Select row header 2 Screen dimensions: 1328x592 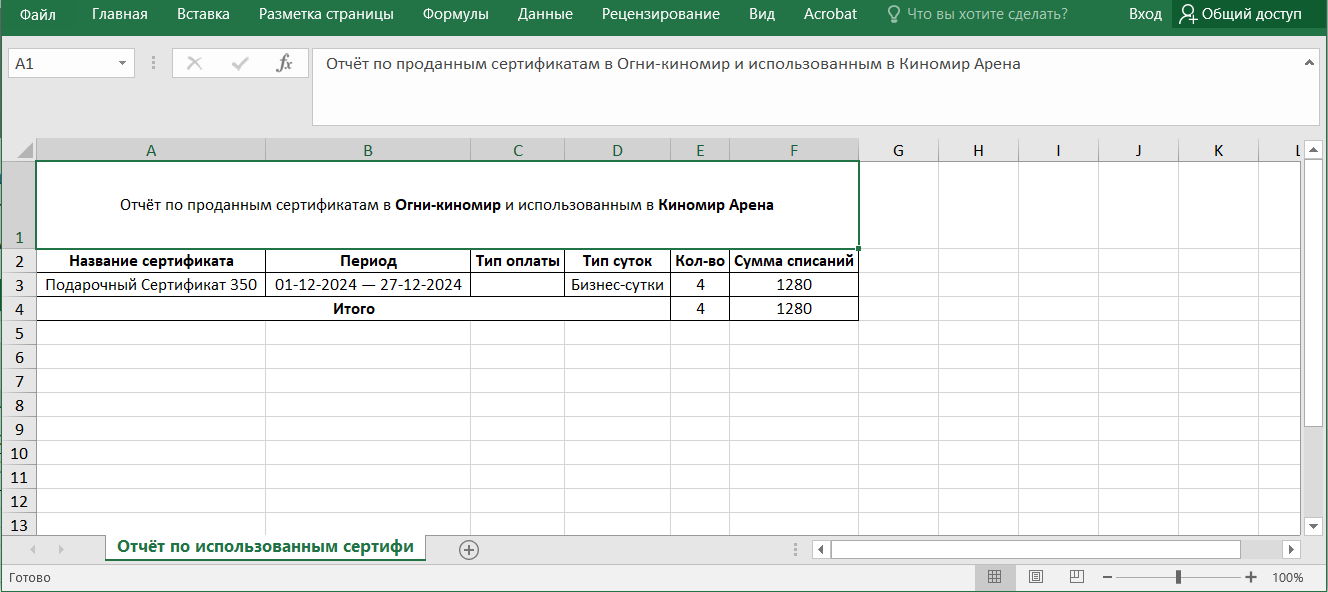pos(18,261)
